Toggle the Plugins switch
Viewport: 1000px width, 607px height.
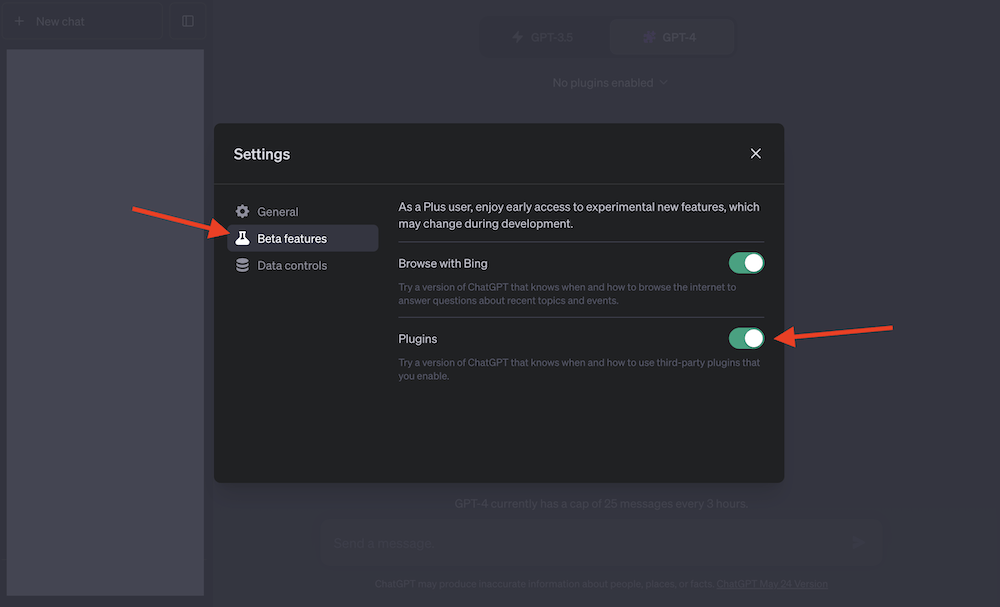click(746, 339)
